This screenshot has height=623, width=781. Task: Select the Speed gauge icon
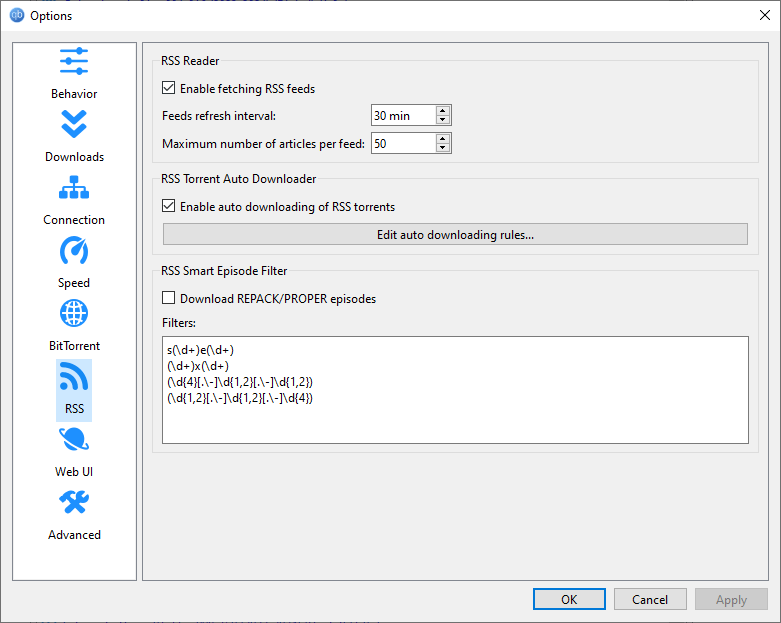74,251
